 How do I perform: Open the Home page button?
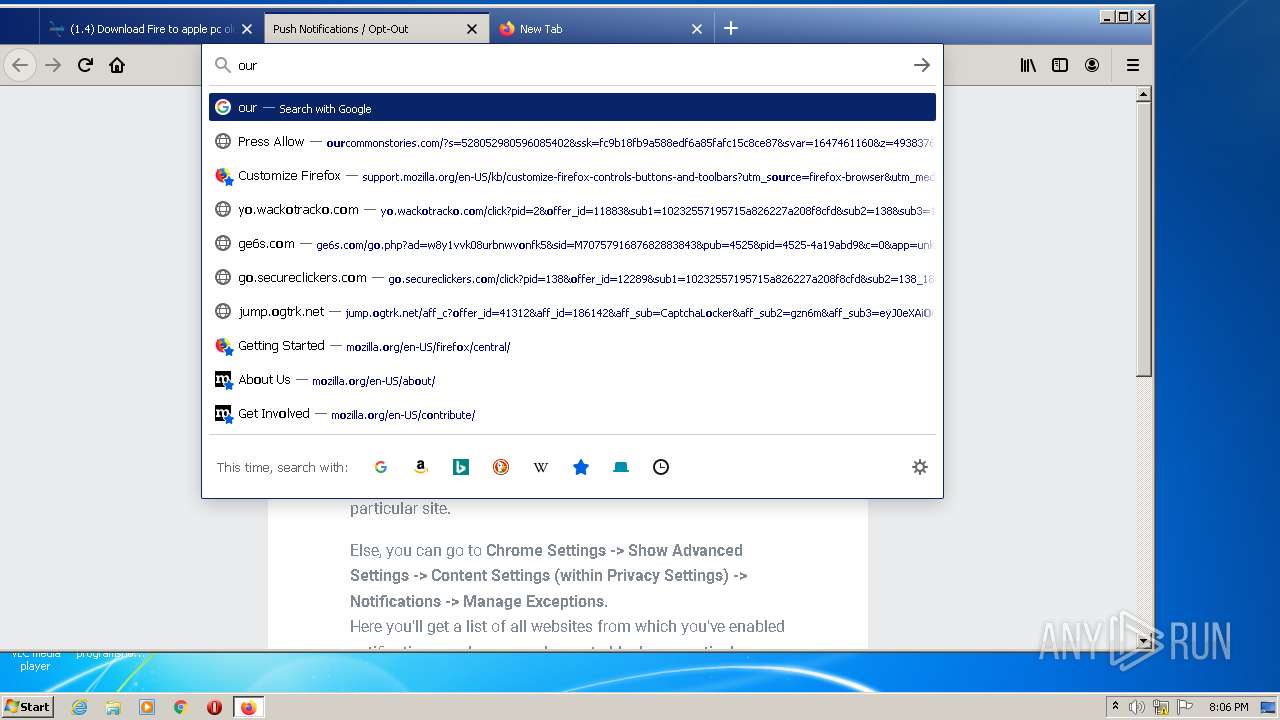pyautogui.click(x=117, y=65)
